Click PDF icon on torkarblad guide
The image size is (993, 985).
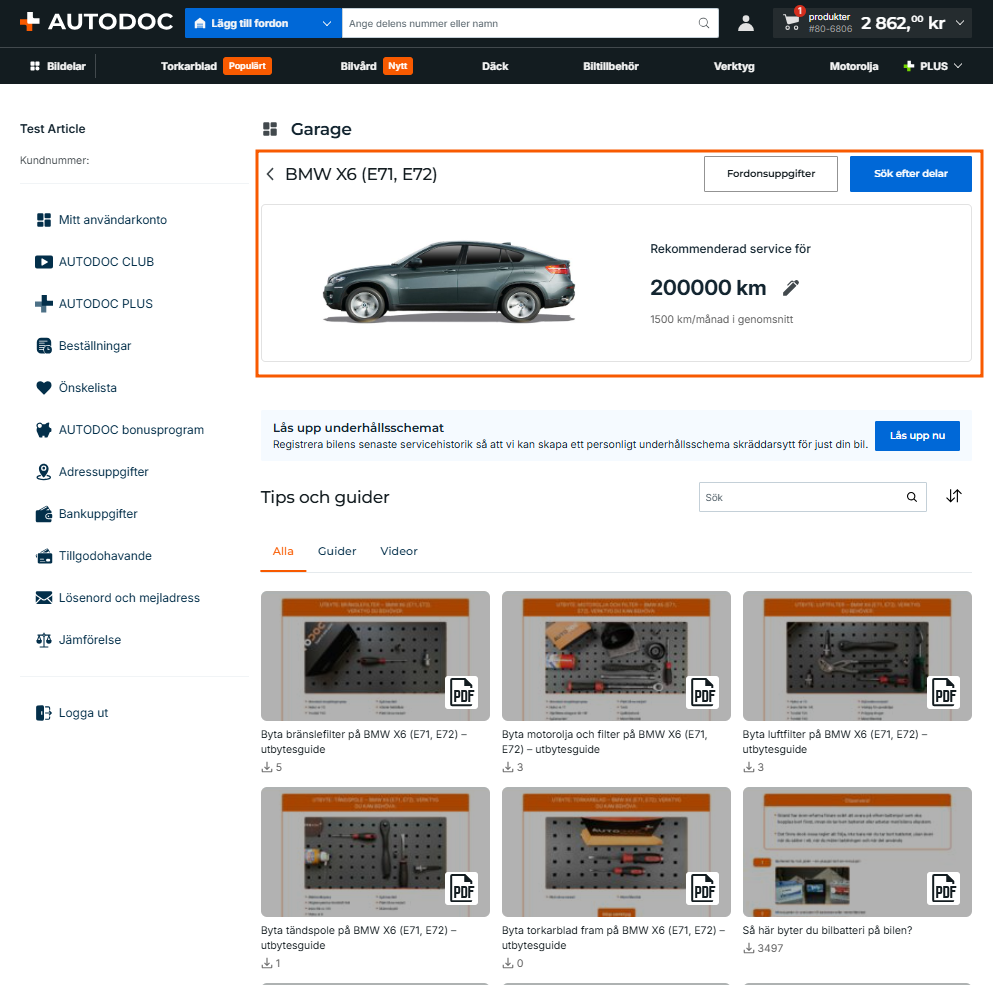click(x=704, y=888)
